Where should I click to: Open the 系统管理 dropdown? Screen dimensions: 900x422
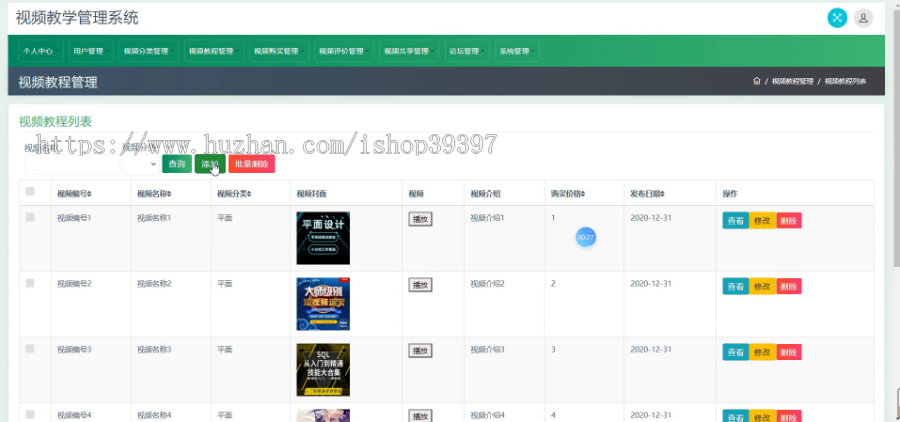(517, 51)
